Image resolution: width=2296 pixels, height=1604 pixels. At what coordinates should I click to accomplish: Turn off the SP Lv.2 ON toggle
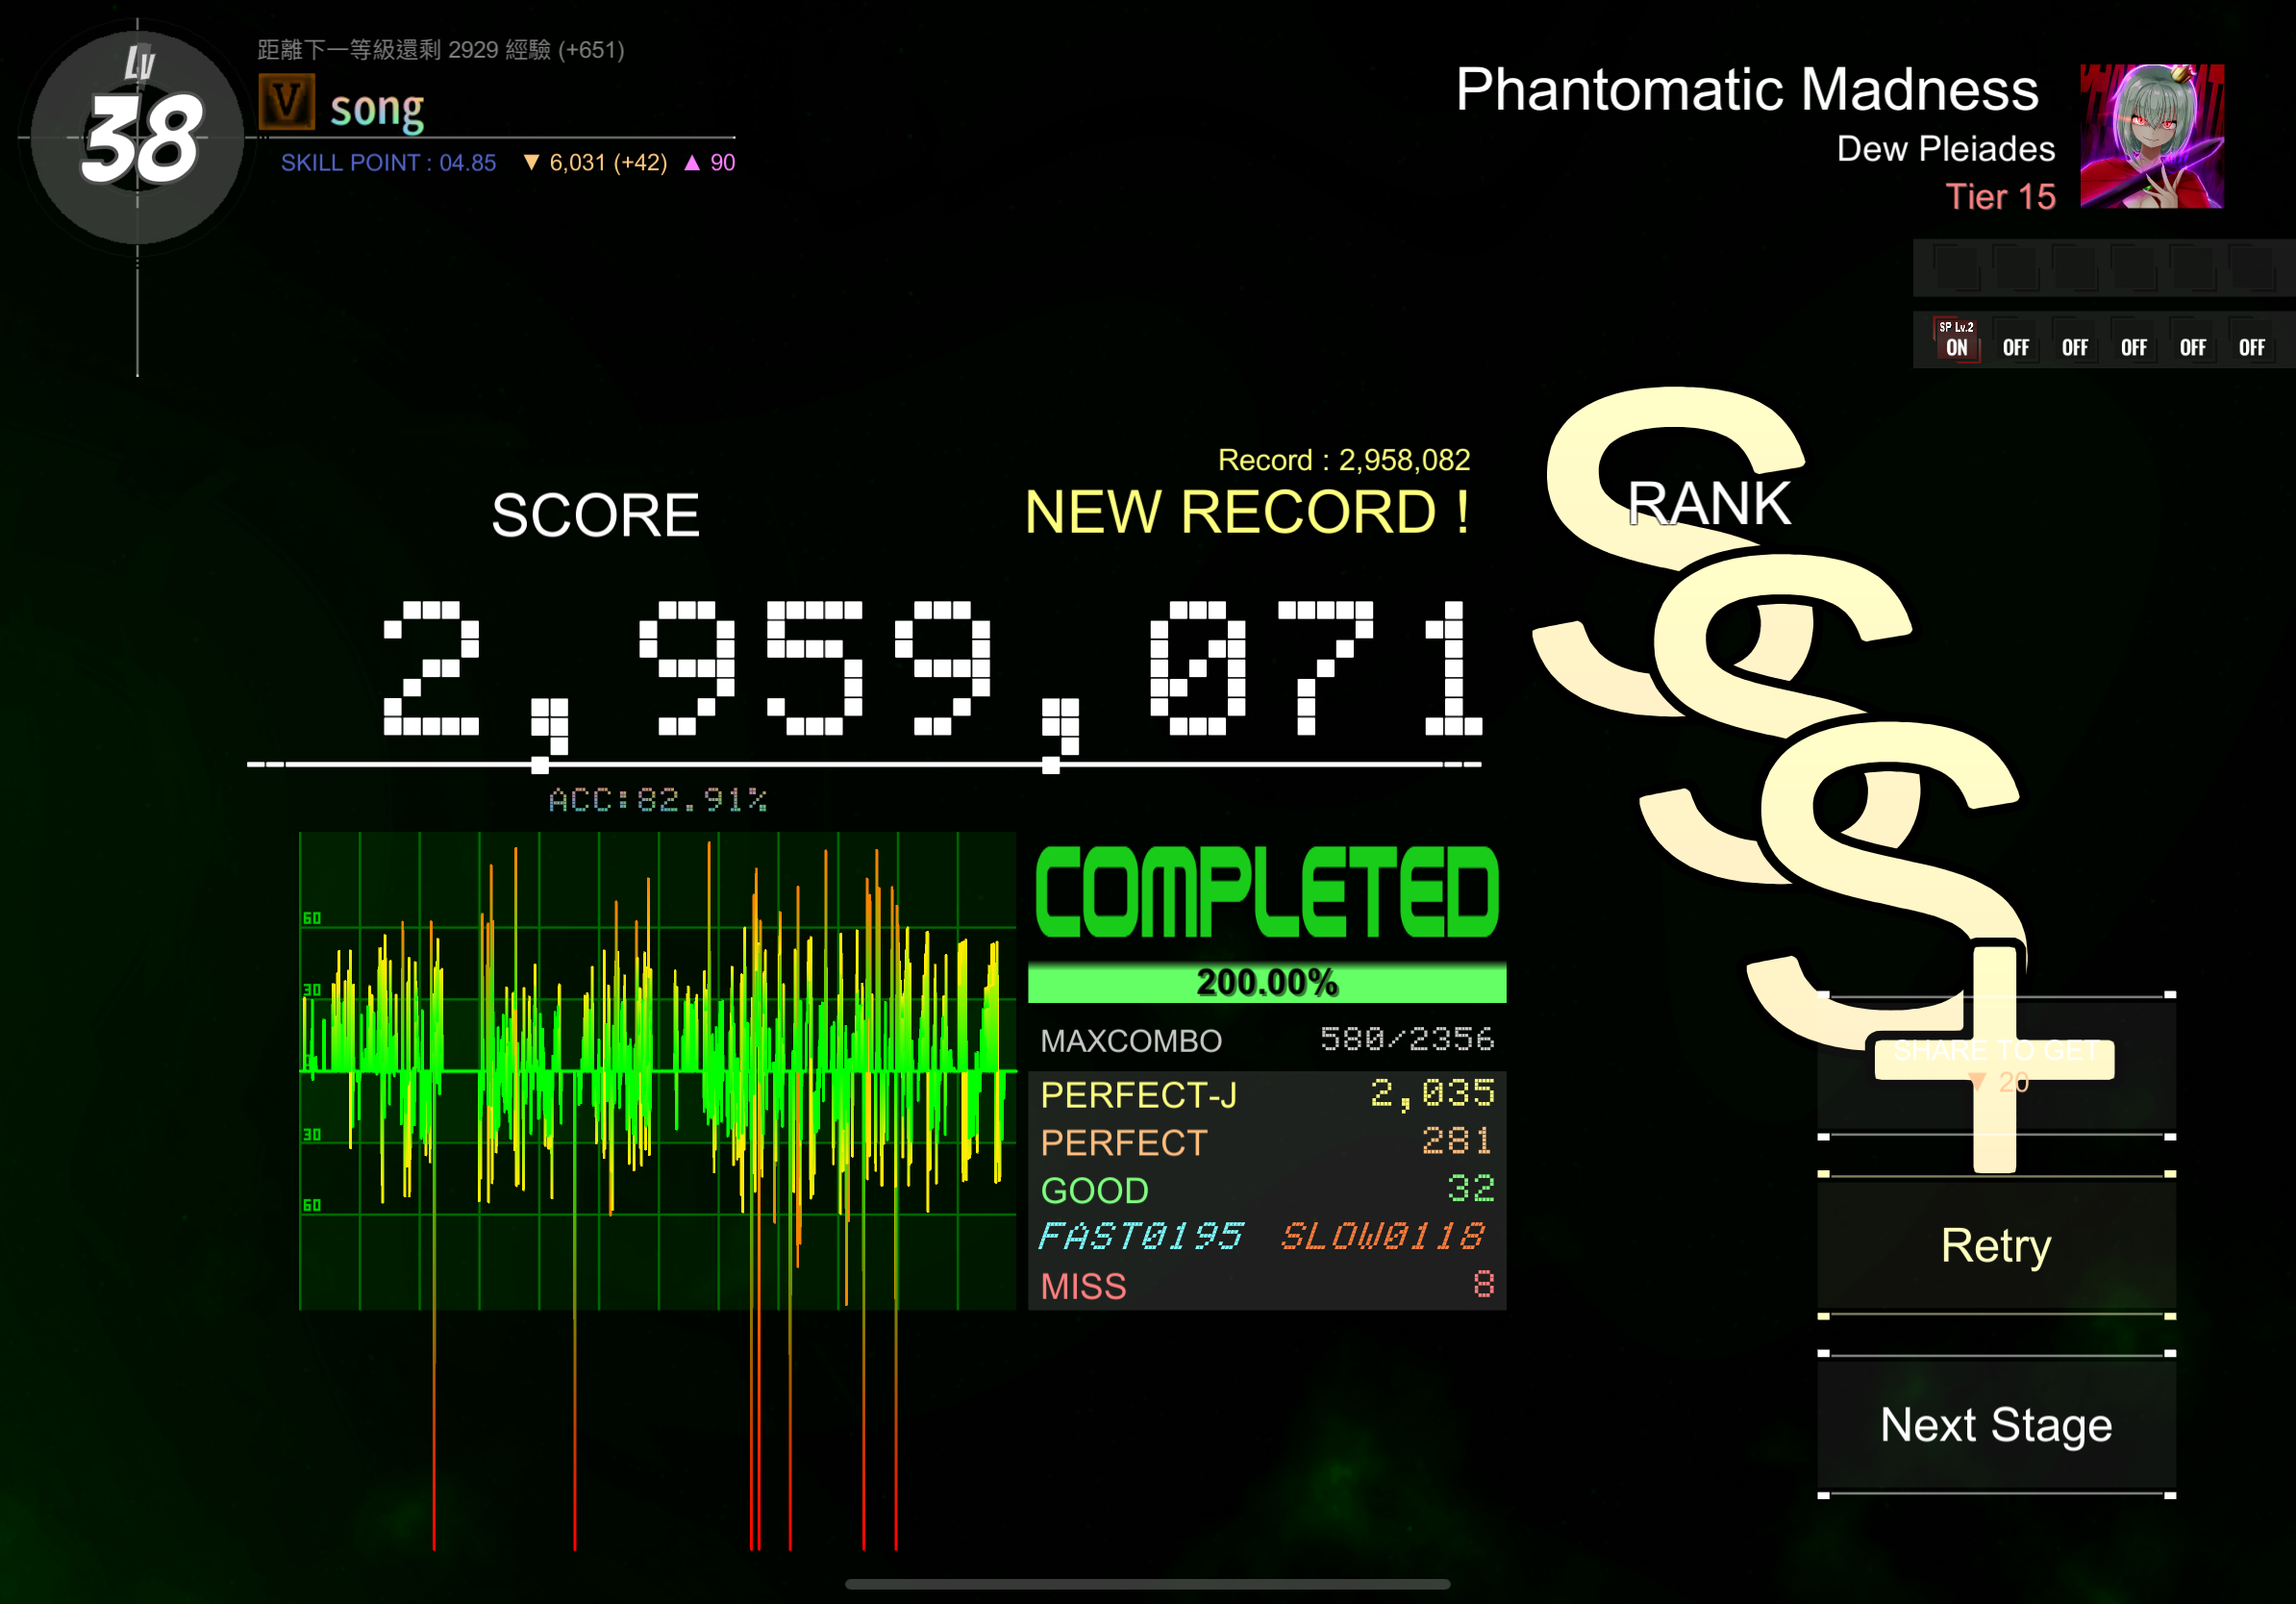click(1956, 340)
